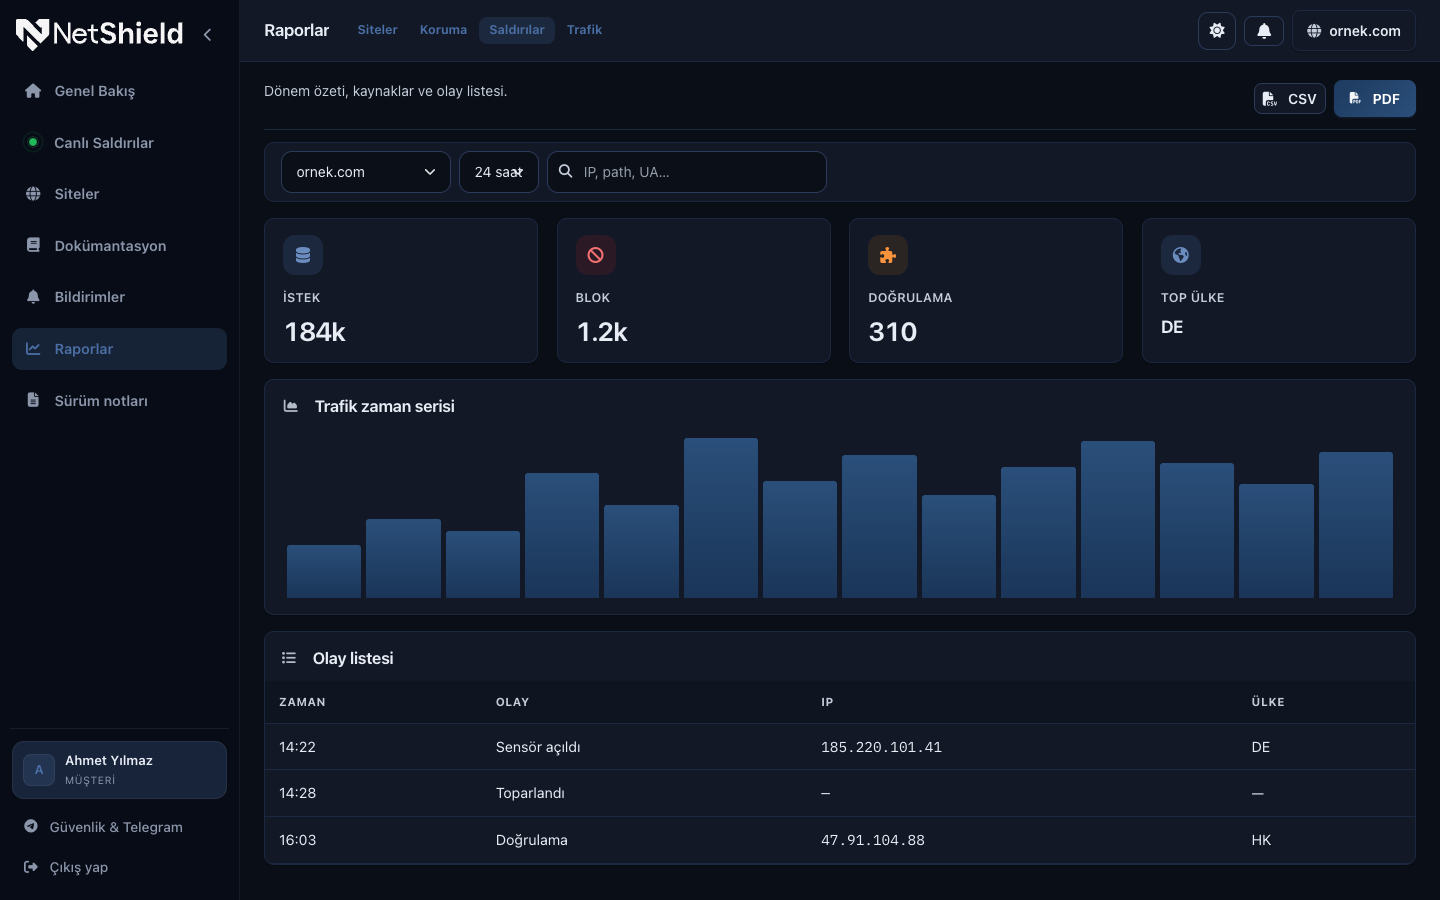The image size is (1440, 900).
Task: Open the notifications bell in the top bar
Action: coord(1264,31)
